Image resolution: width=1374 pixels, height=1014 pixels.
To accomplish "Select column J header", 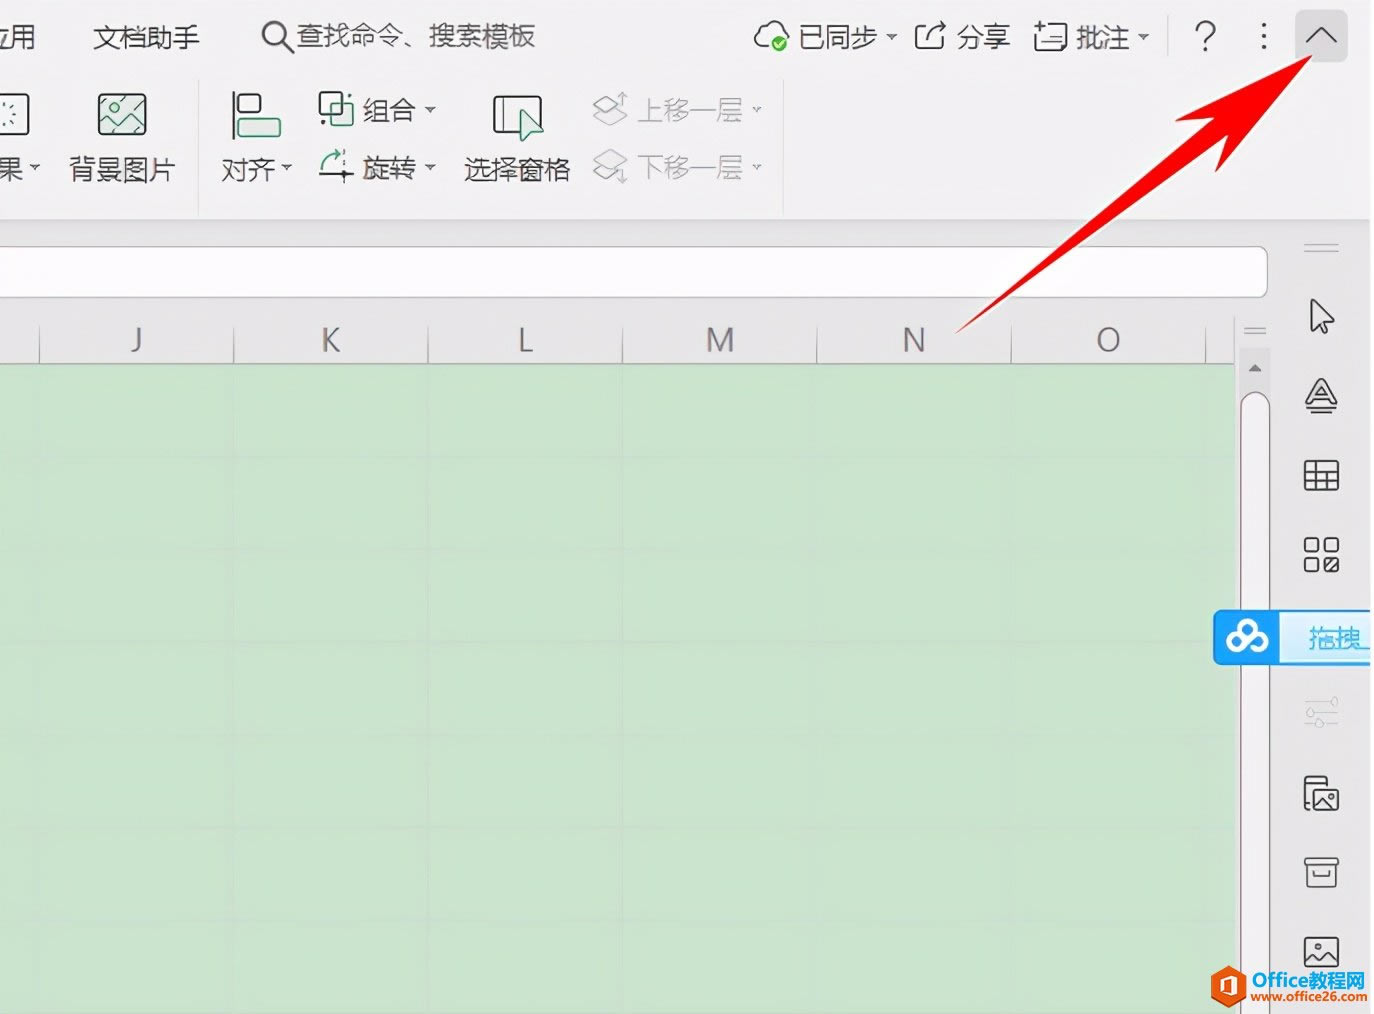I will [136, 340].
